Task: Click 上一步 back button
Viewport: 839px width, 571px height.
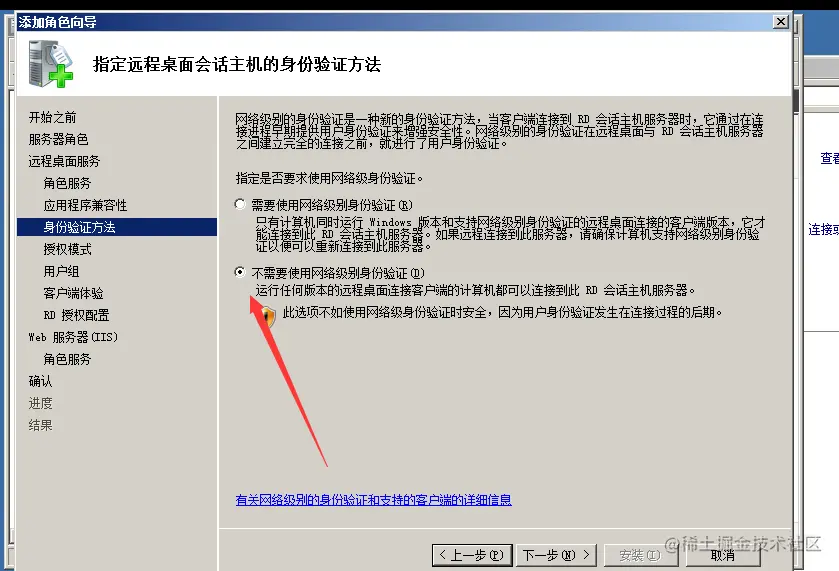Action: (472, 555)
